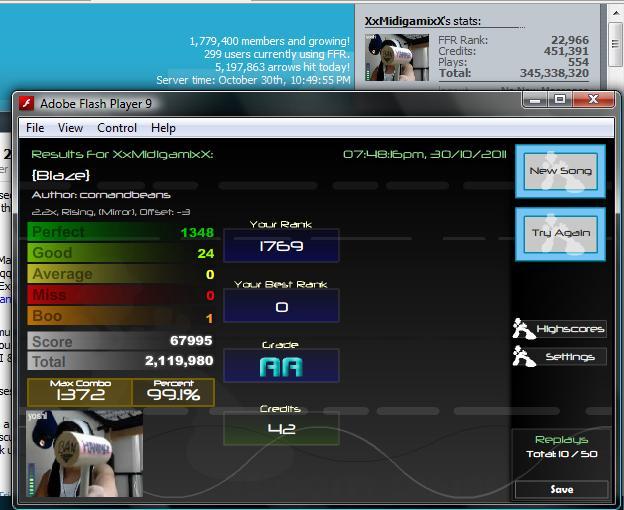The width and height of the screenshot is (624, 510).
Task: Save the replay
Action: (x=562, y=489)
